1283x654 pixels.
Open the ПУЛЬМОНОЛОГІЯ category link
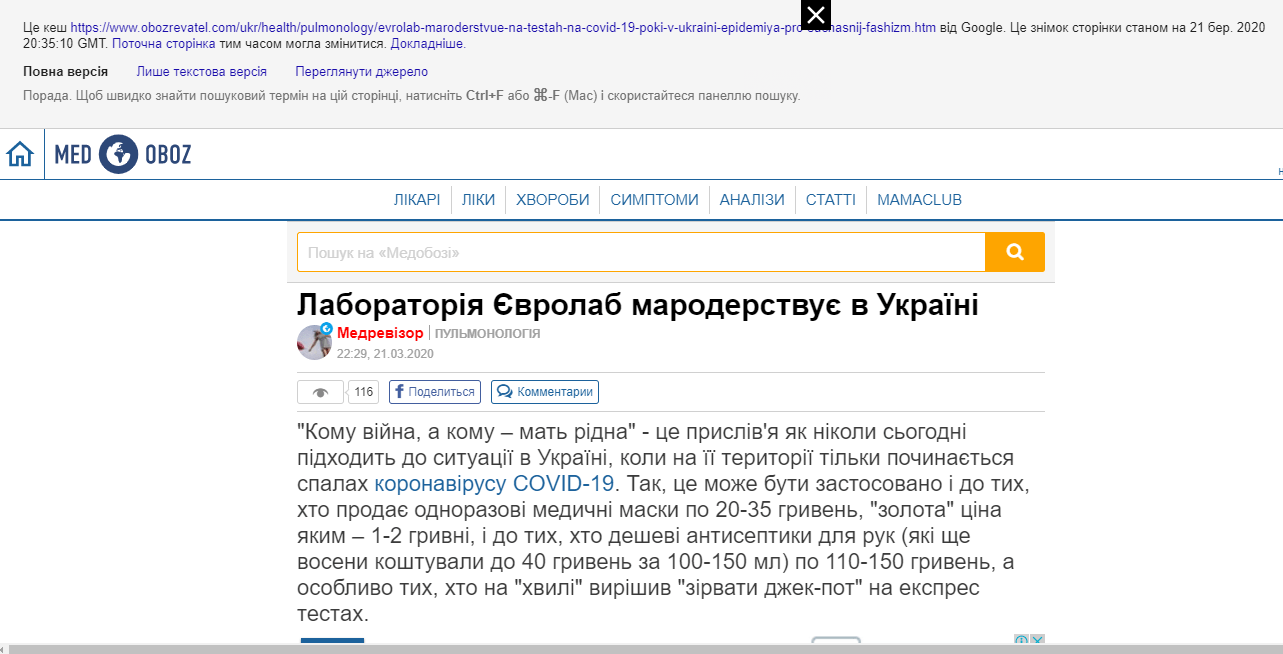pos(488,334)
